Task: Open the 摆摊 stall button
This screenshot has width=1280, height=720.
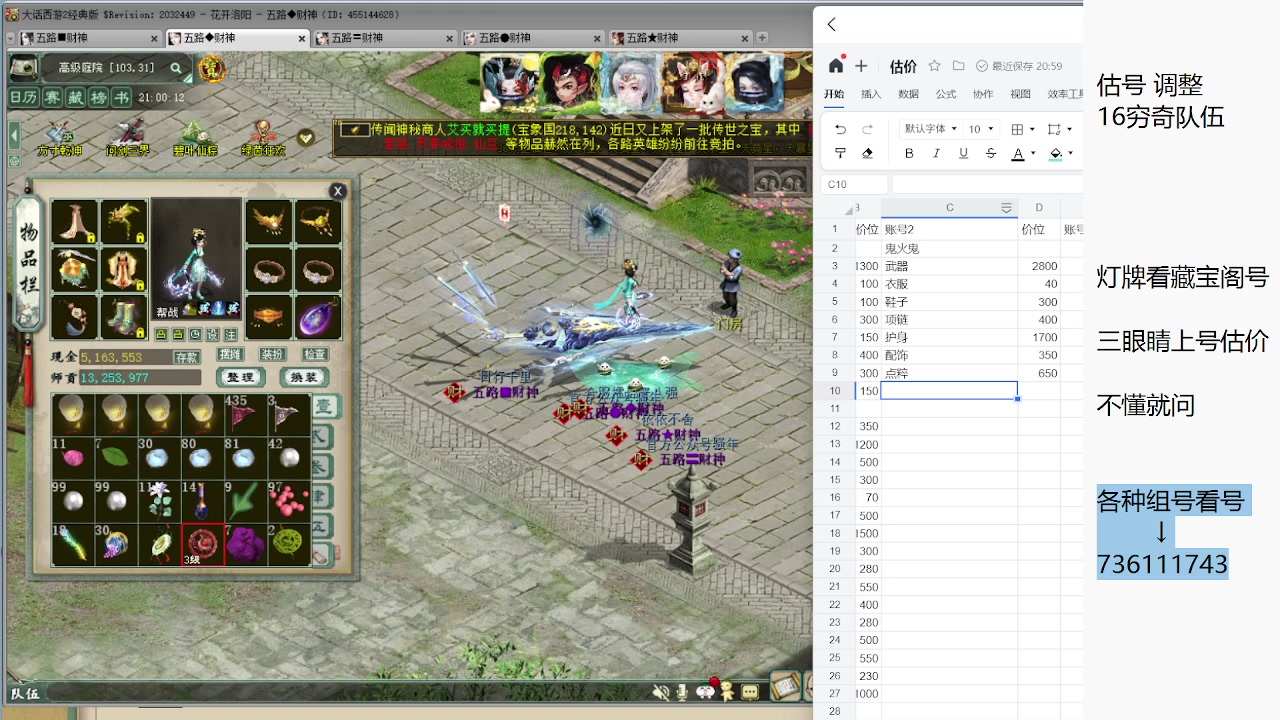Action: click(x=230, y=354)
